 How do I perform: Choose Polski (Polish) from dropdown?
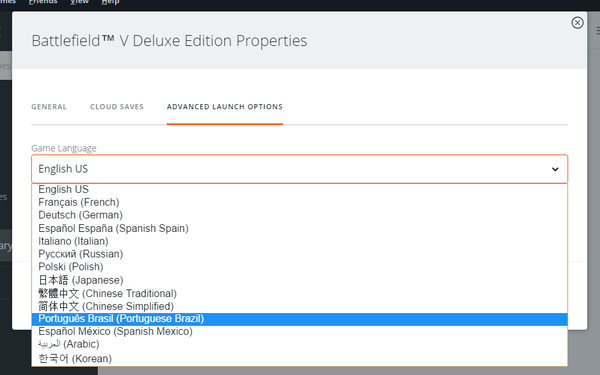pyautogui.click(x=300, y=267)
